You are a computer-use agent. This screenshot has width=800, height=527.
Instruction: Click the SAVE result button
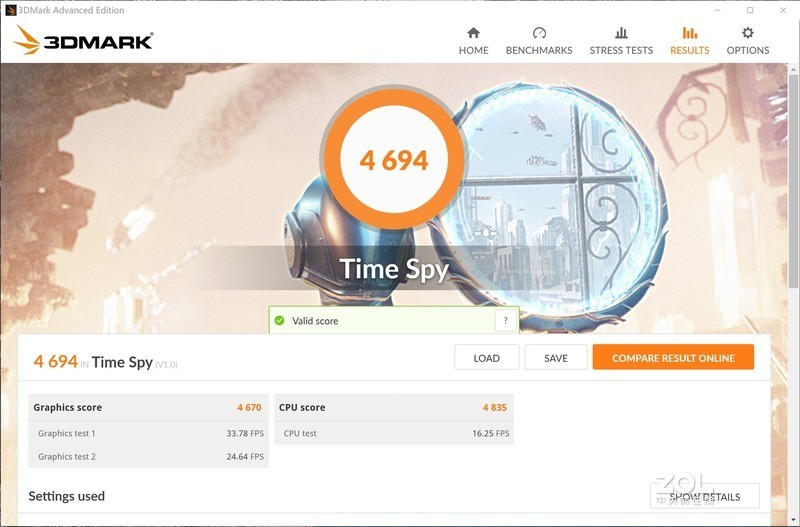556,357
